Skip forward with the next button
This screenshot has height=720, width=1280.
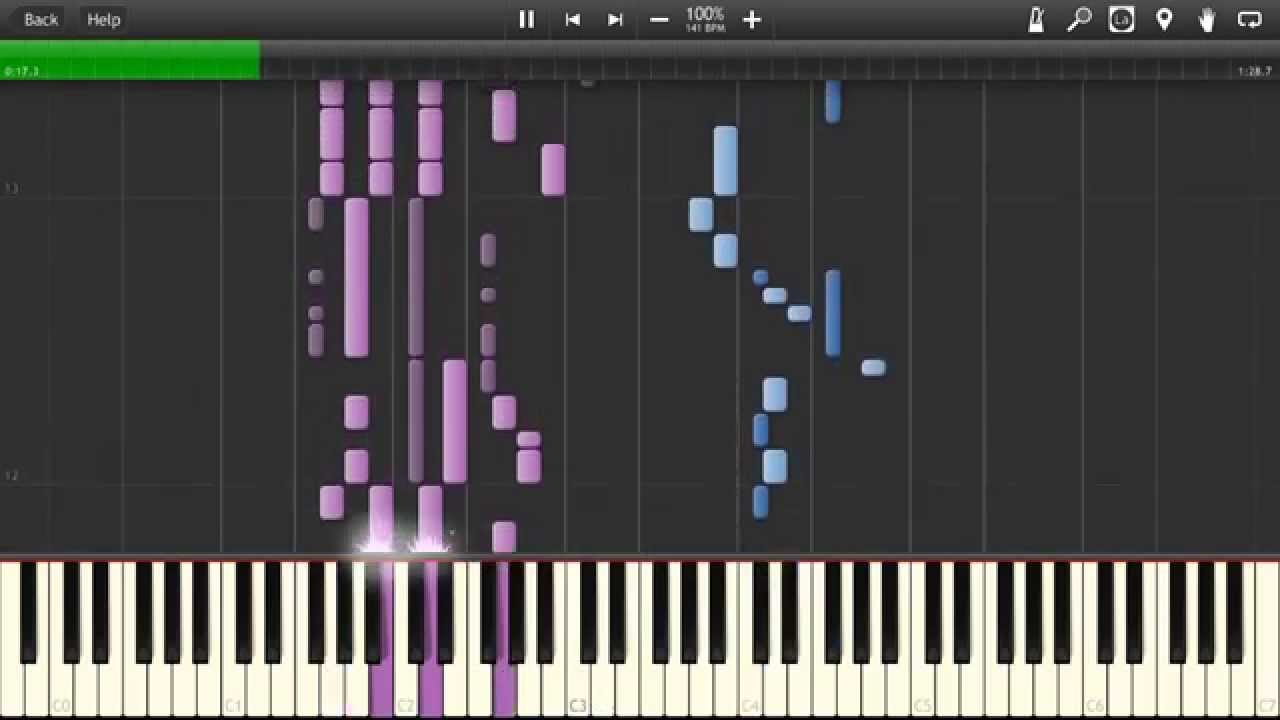click(615, 19)
